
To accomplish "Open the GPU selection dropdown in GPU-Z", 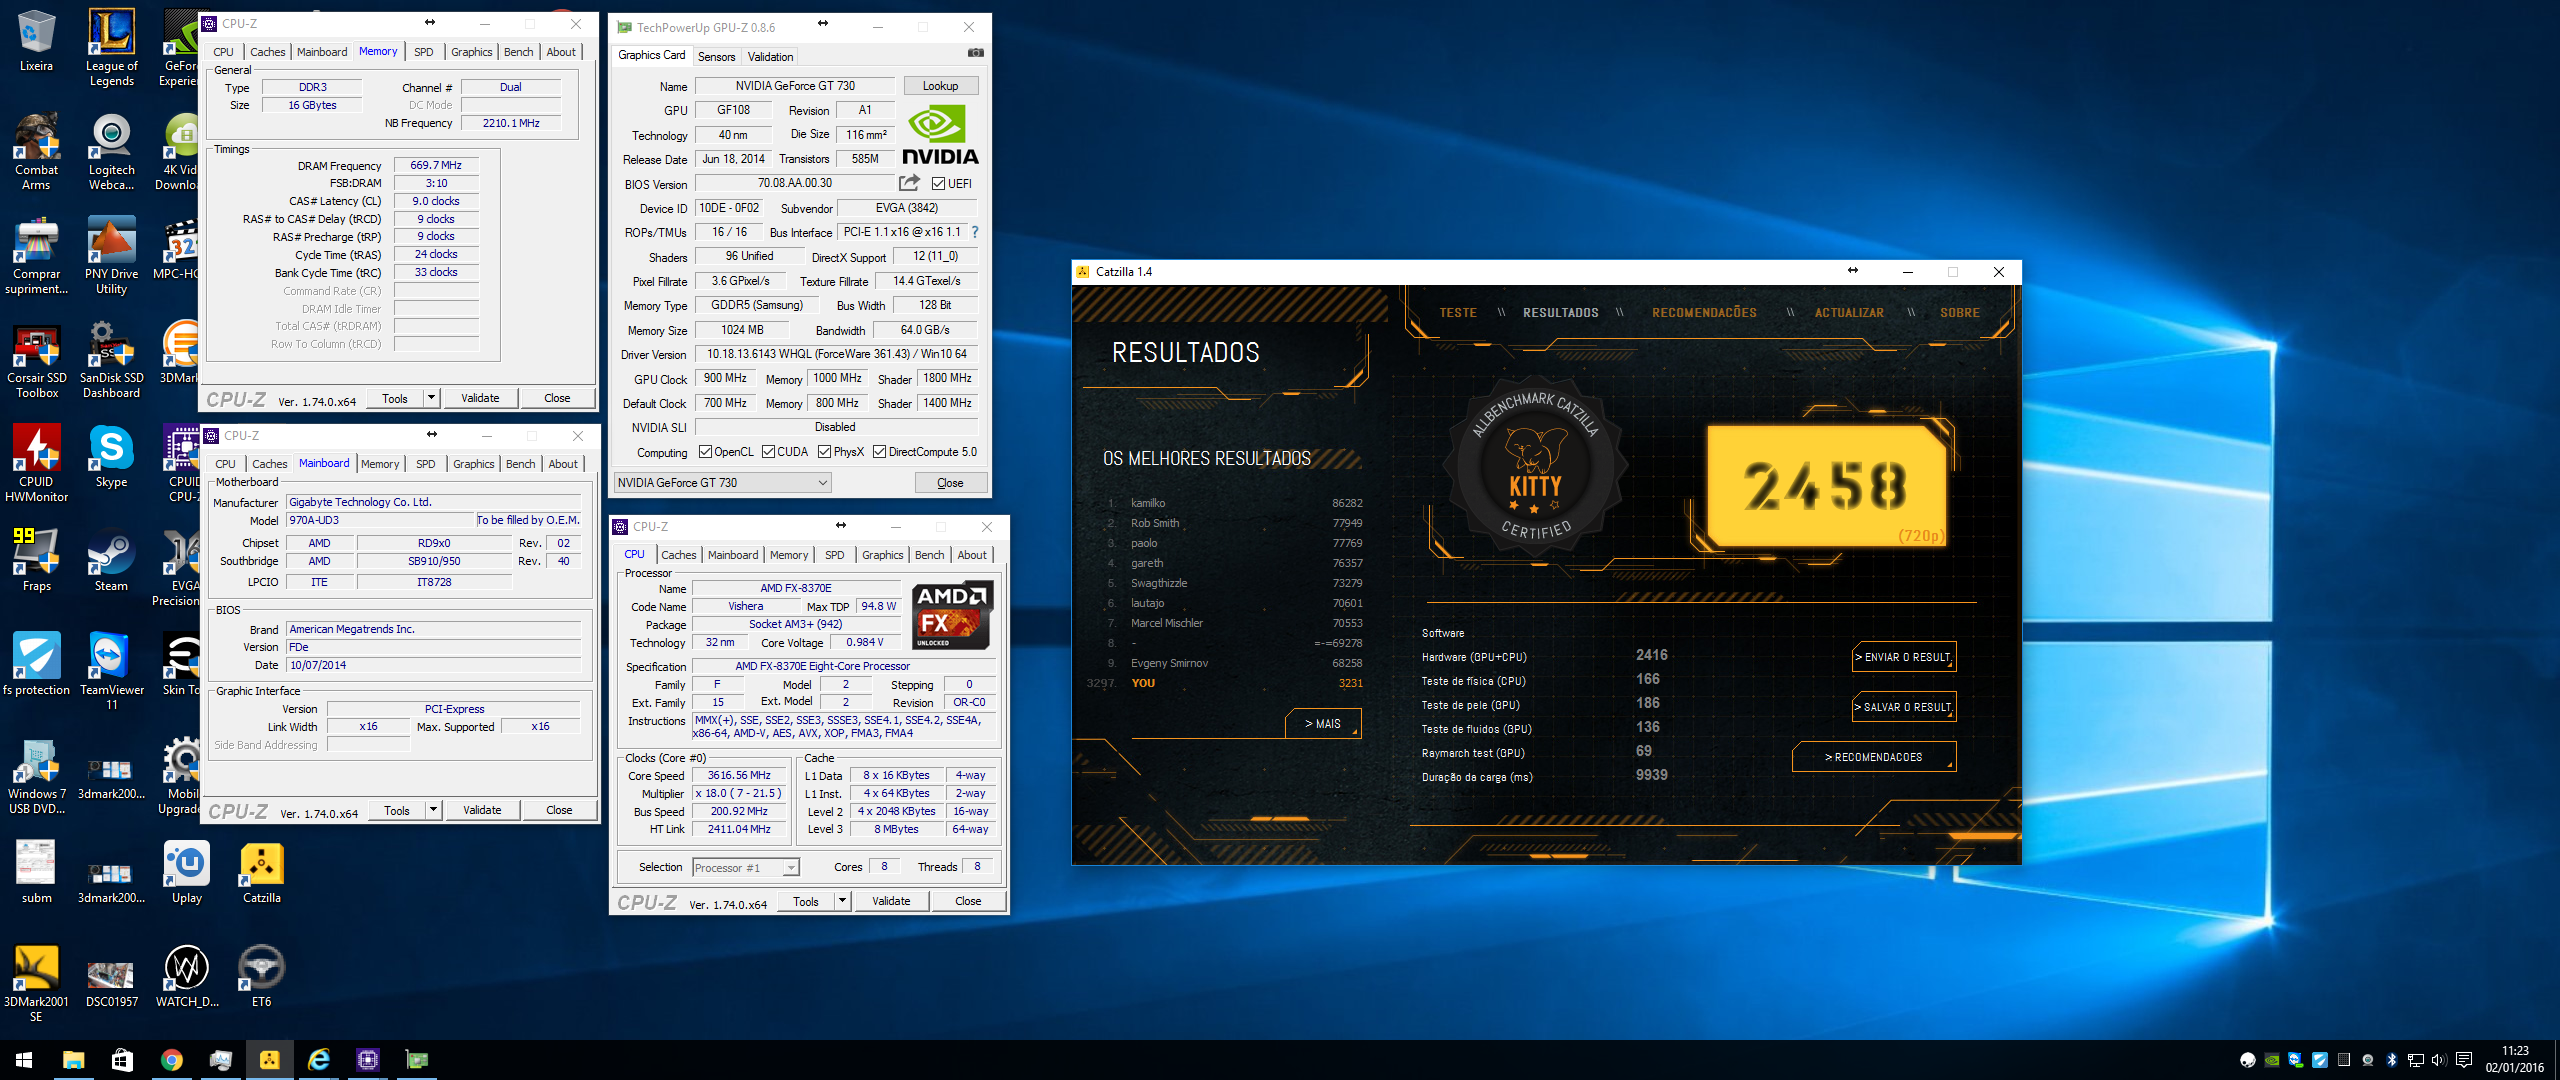I will [x=722, y=483].
